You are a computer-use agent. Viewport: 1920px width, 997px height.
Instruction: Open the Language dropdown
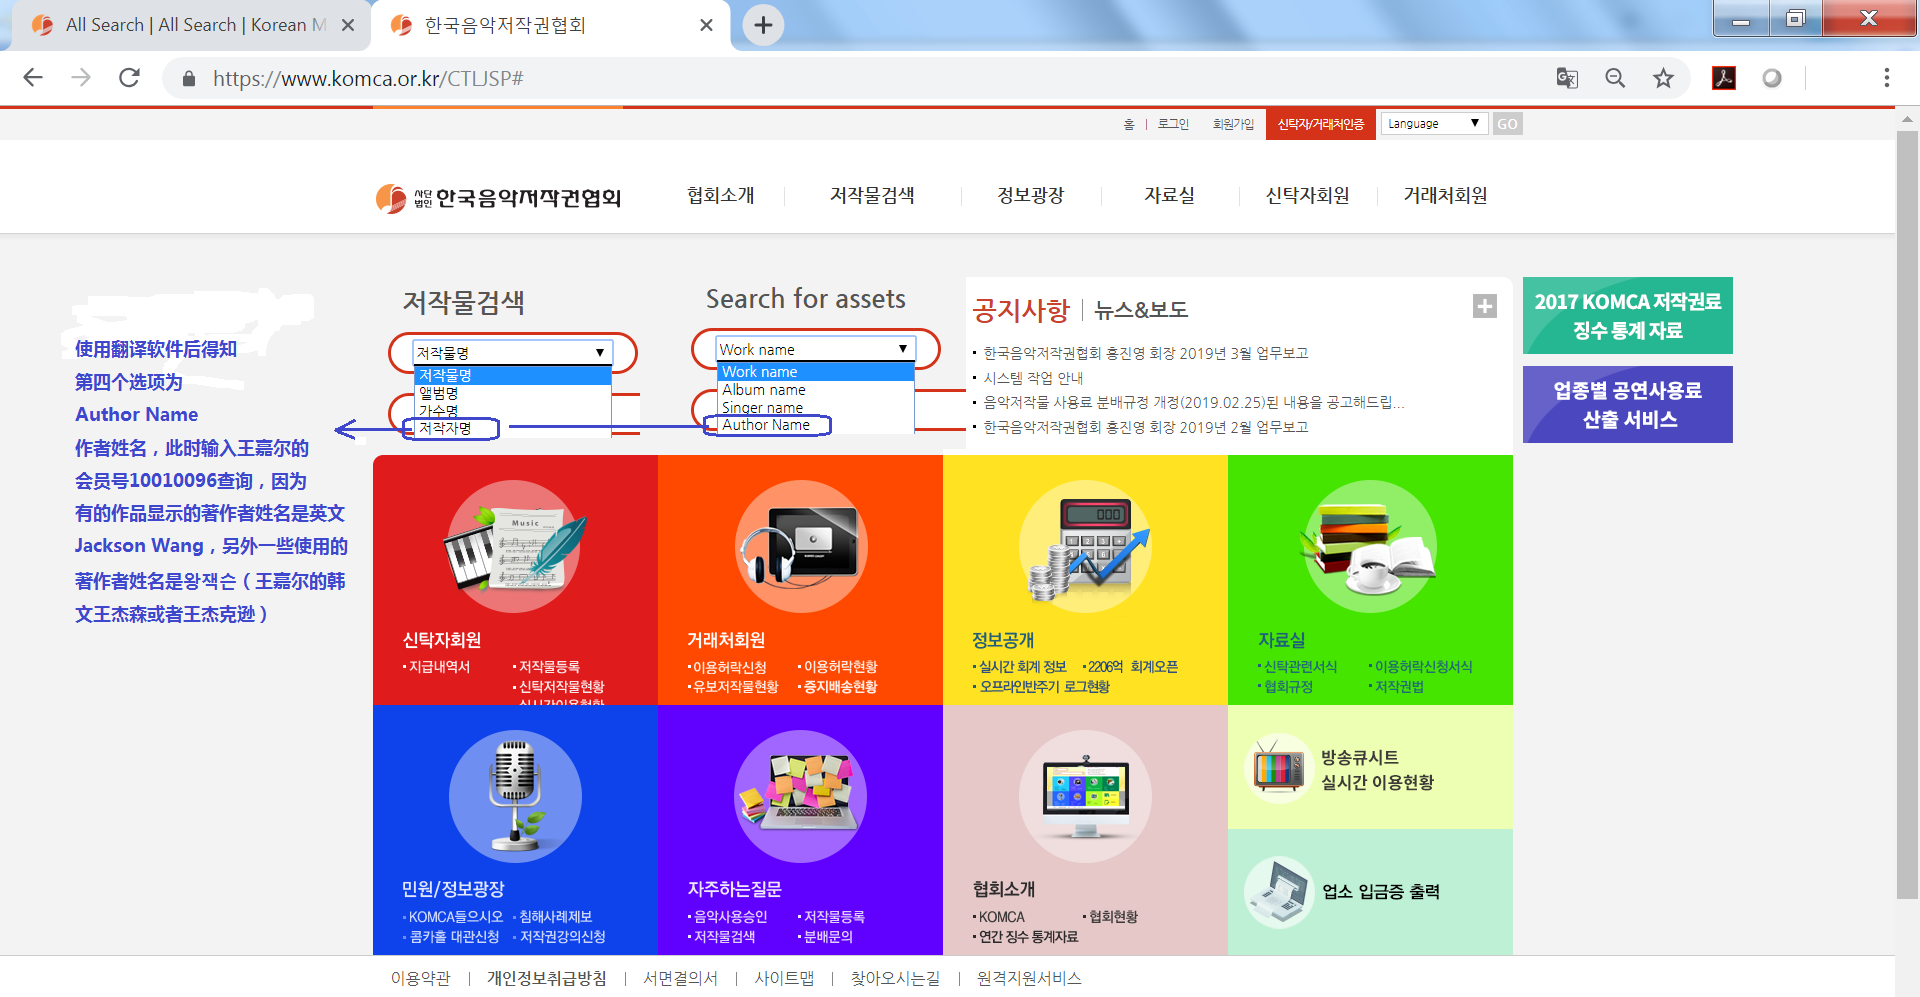pyautogui.click(x=1434, y=123)
